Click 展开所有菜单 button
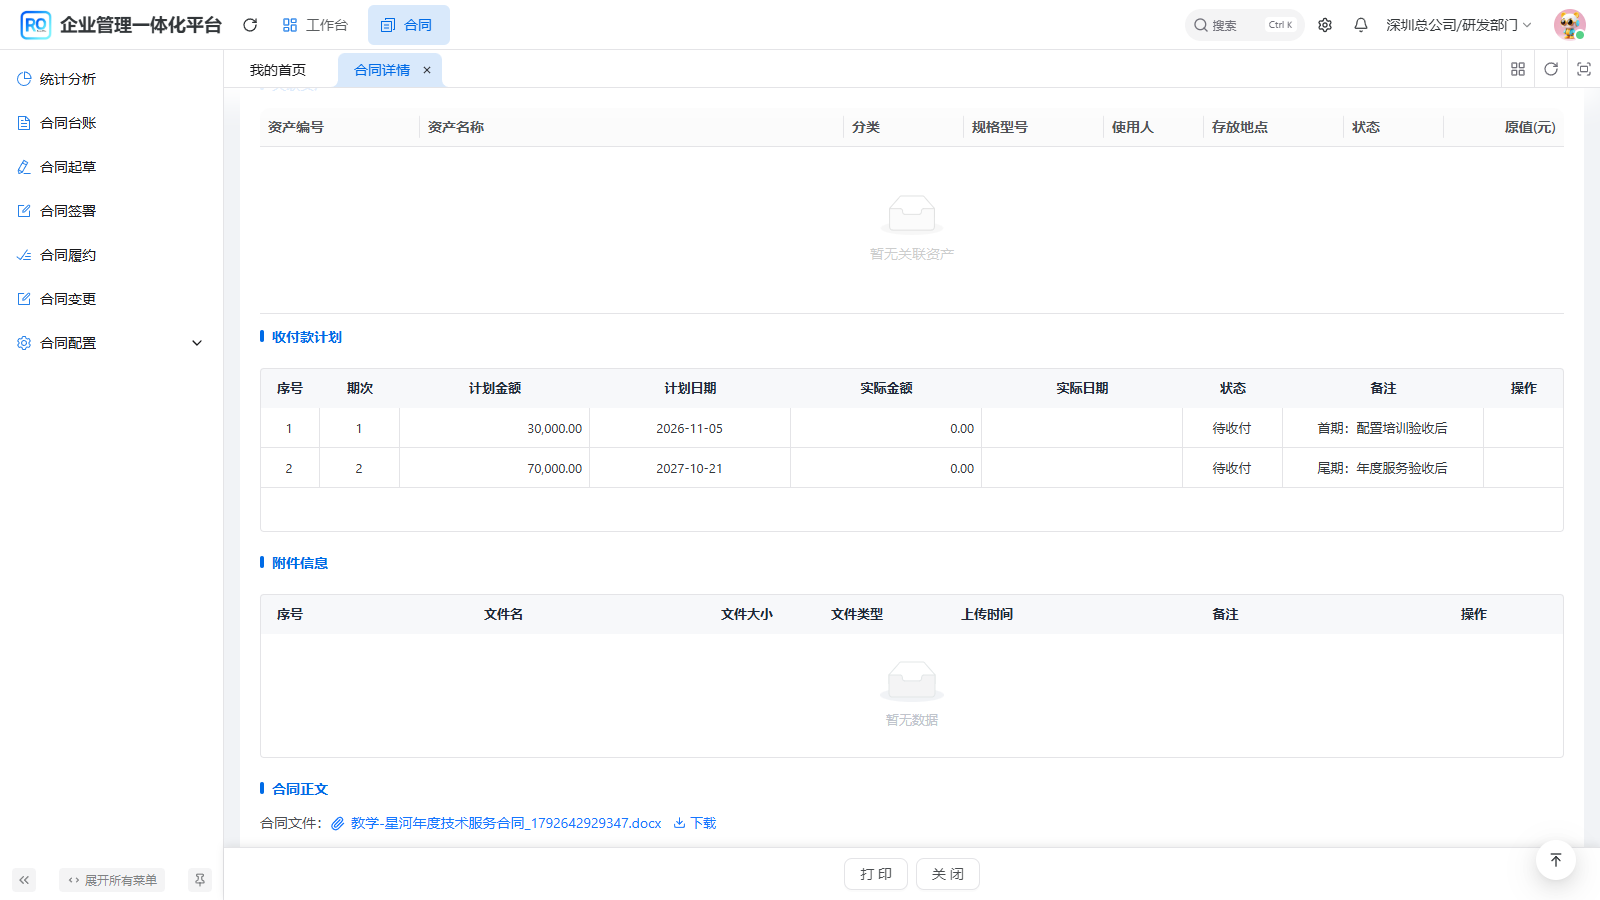The height and width of the screenshot is (900, 1600). pyautogui.click(x=112, y=880)
